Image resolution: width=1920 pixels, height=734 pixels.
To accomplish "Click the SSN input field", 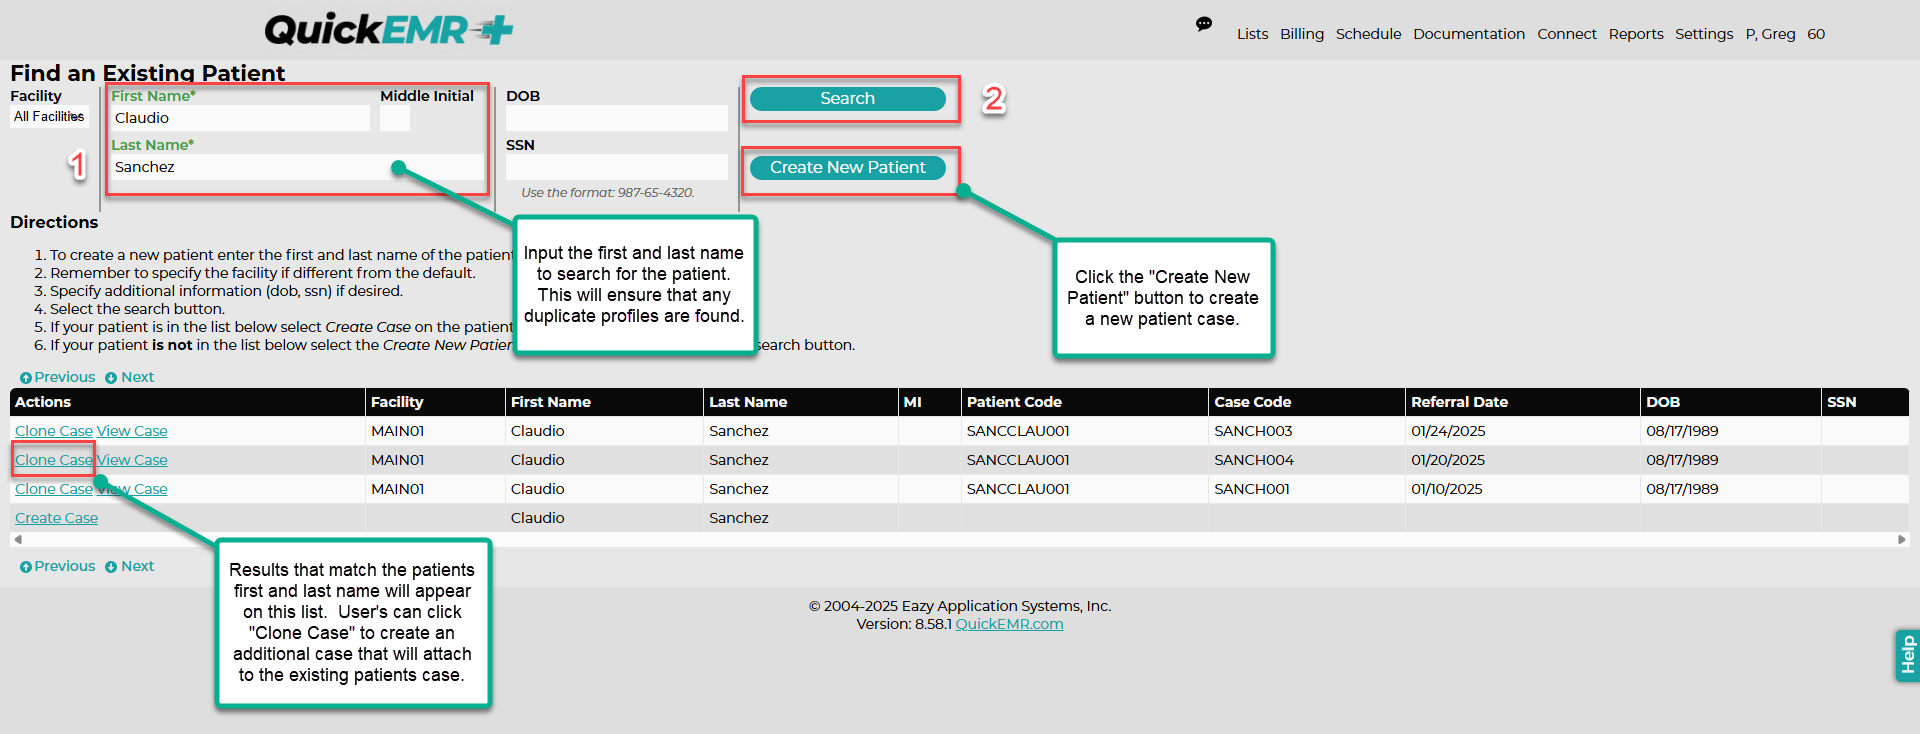I will pos(617,167).
